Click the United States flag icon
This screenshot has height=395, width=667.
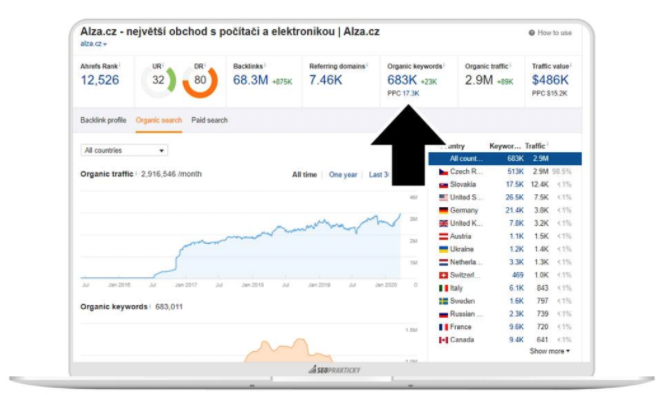click(x=443, y=198)
